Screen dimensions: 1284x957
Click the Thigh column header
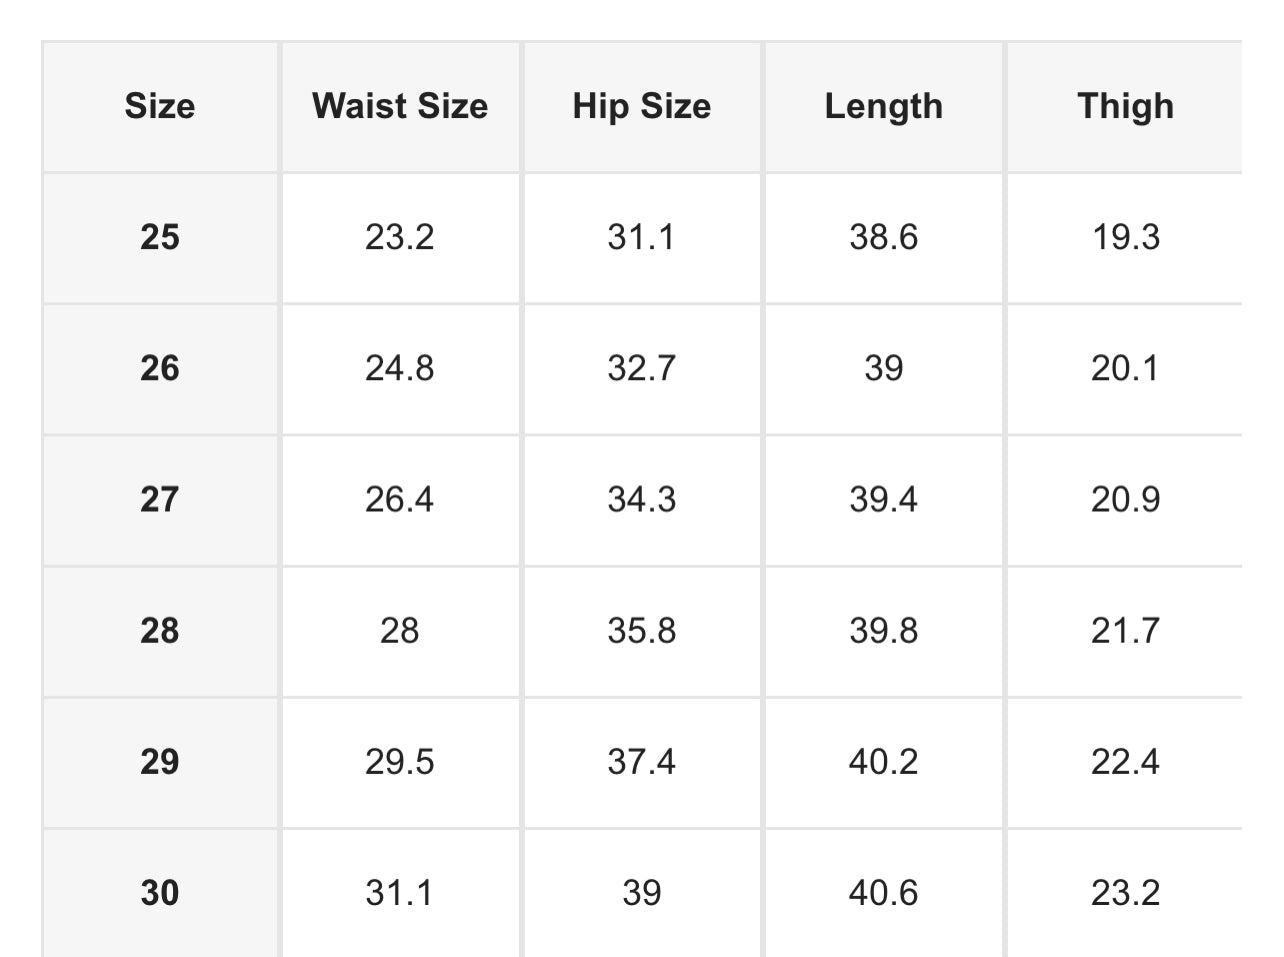pyautogui.click(x=1125, y=106)
